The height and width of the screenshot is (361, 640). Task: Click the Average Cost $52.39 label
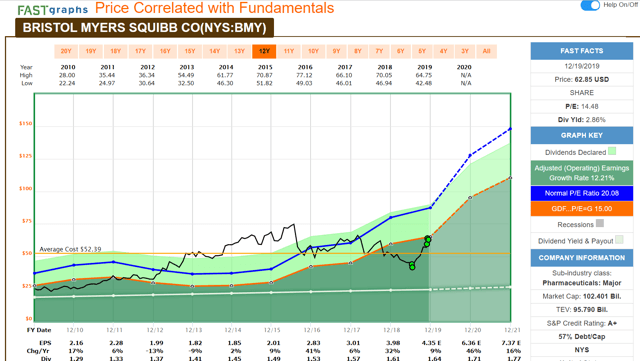(70, 249)
